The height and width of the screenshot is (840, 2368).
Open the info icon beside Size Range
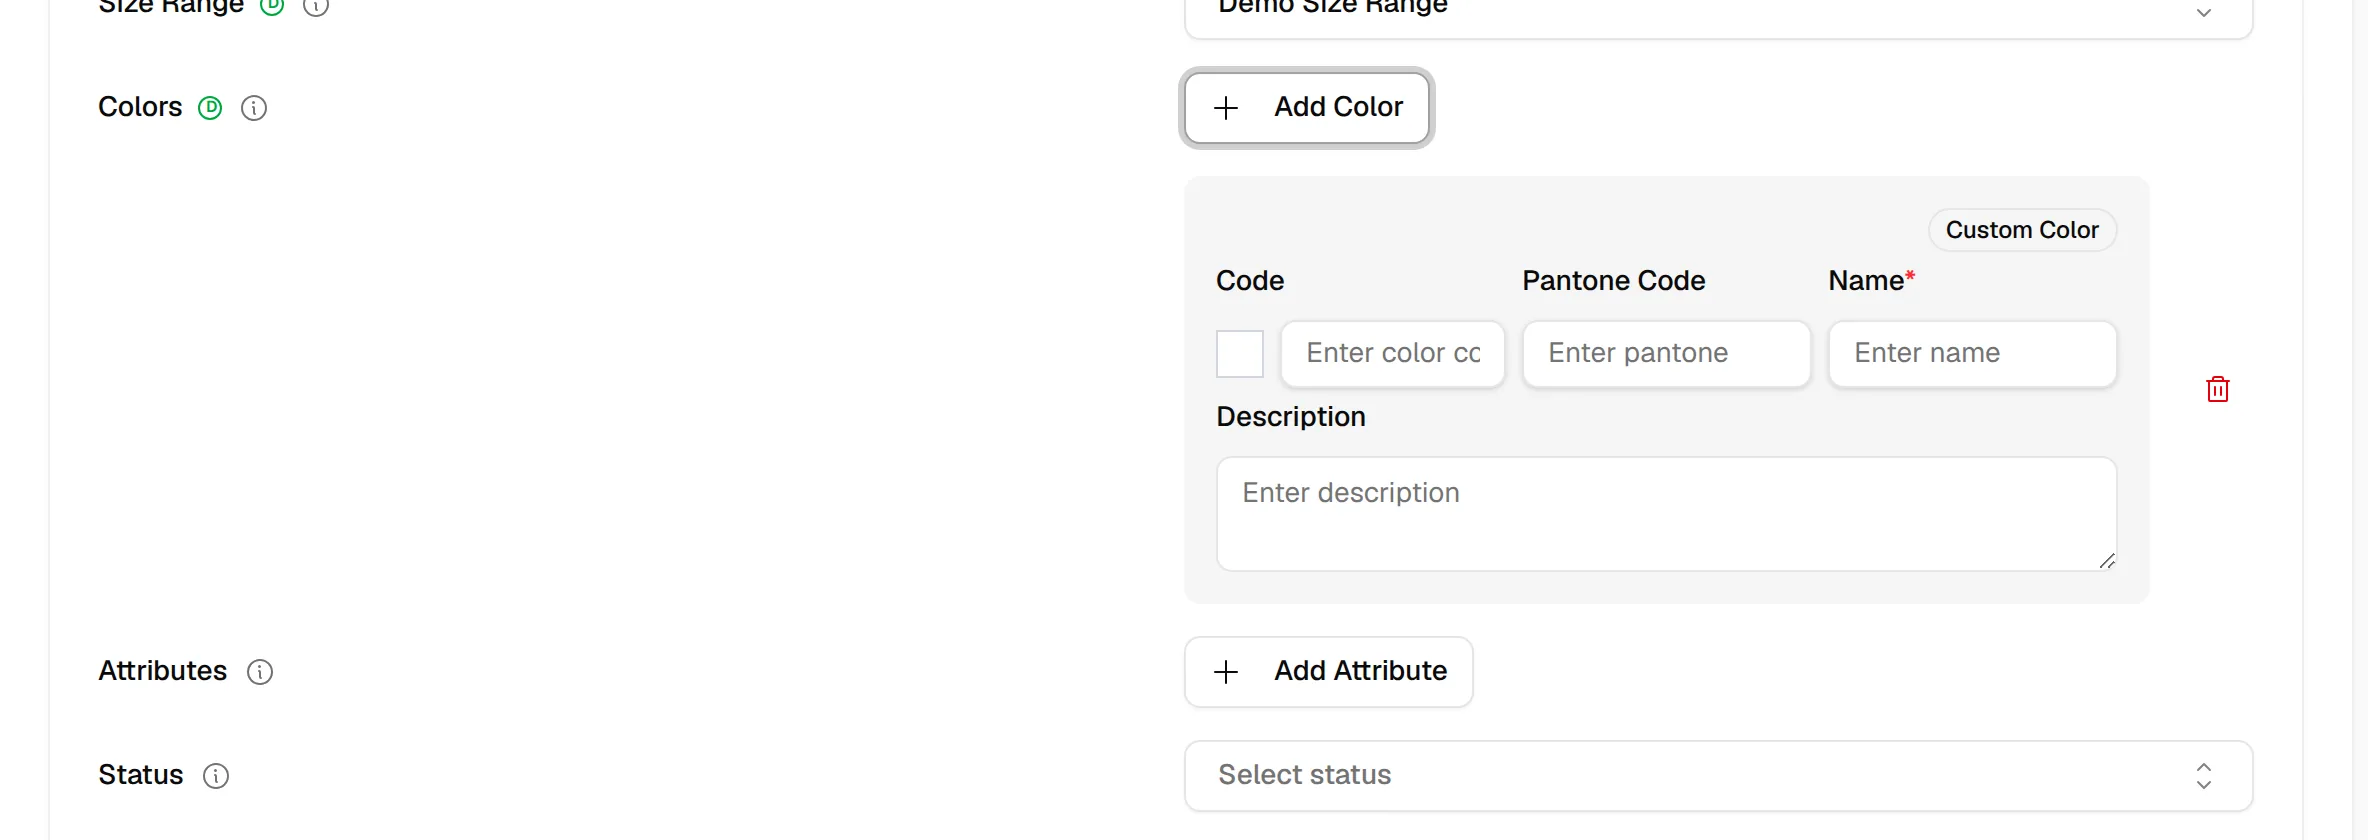point(316,5)
